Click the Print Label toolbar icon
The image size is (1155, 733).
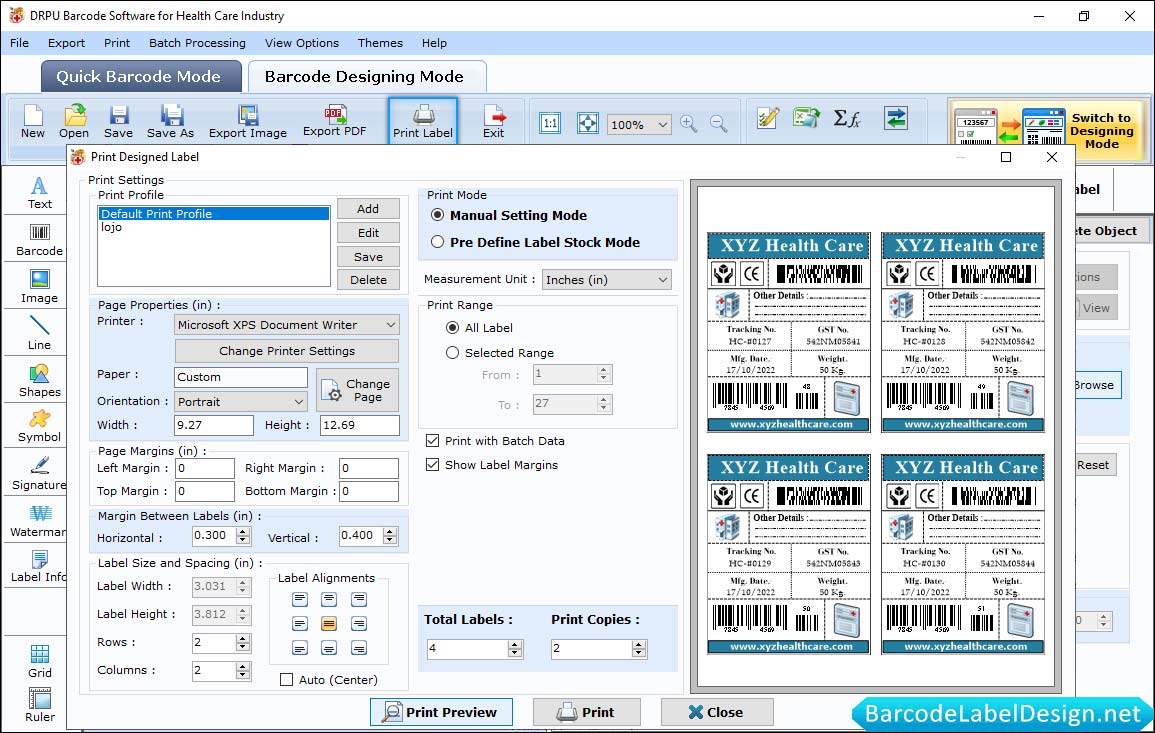pyautogui.click(x=423, y=122)
